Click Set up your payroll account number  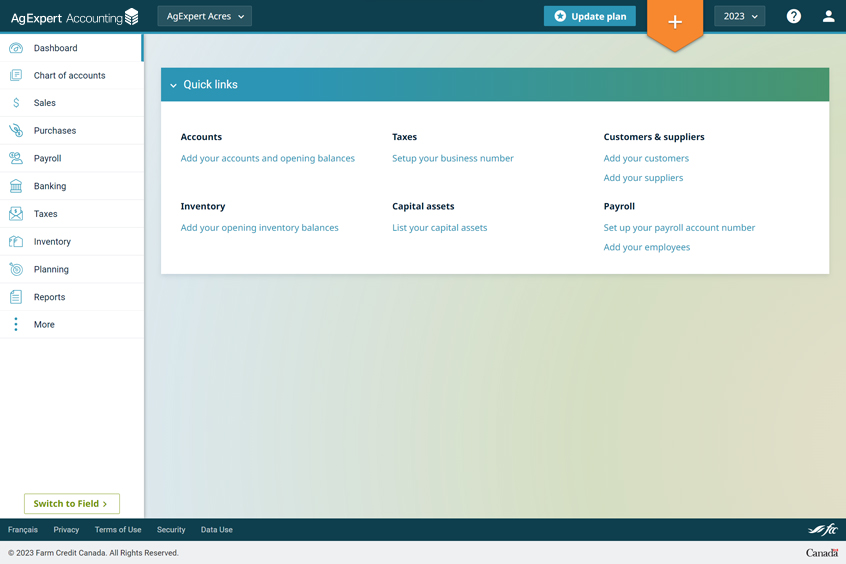[x=679, y=228]
